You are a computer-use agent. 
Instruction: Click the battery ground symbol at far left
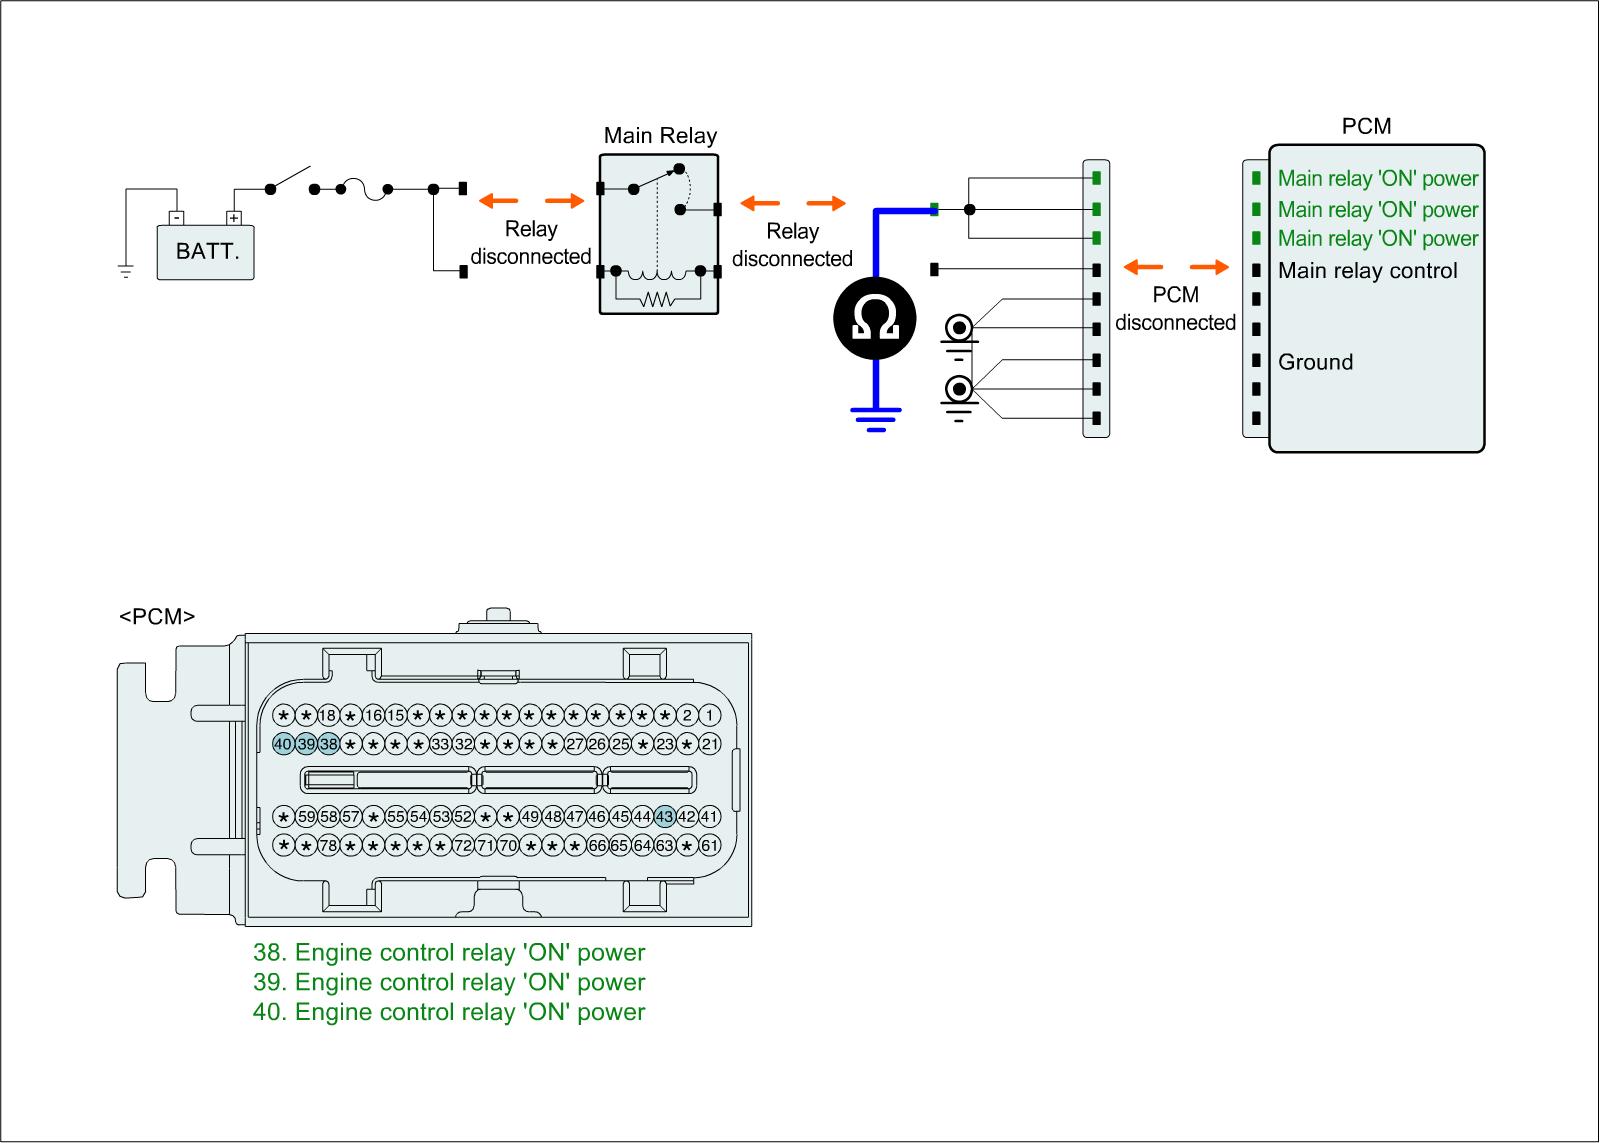click(126, 270)
